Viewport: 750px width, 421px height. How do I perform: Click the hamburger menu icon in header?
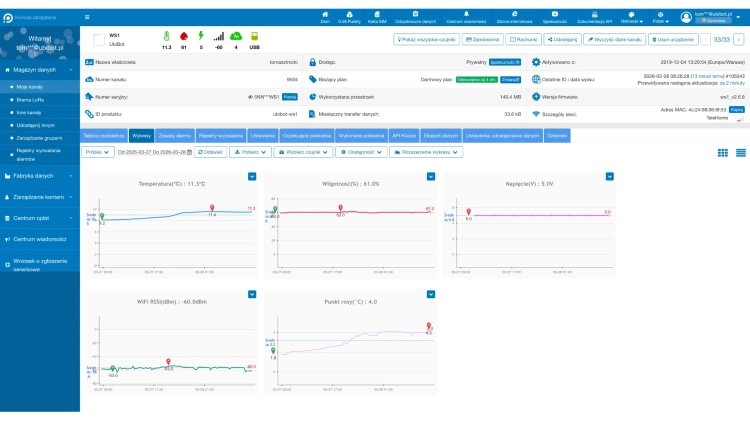point(87,17)
